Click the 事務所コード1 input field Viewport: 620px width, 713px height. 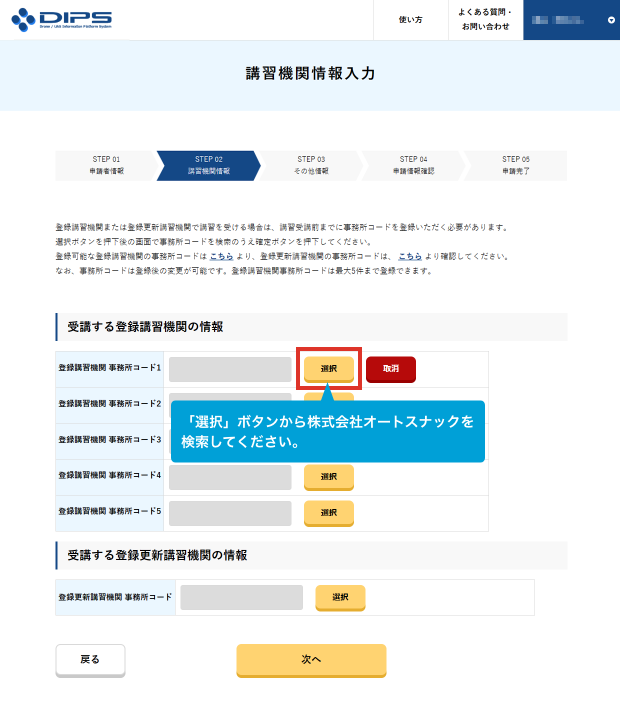(230, 369)
